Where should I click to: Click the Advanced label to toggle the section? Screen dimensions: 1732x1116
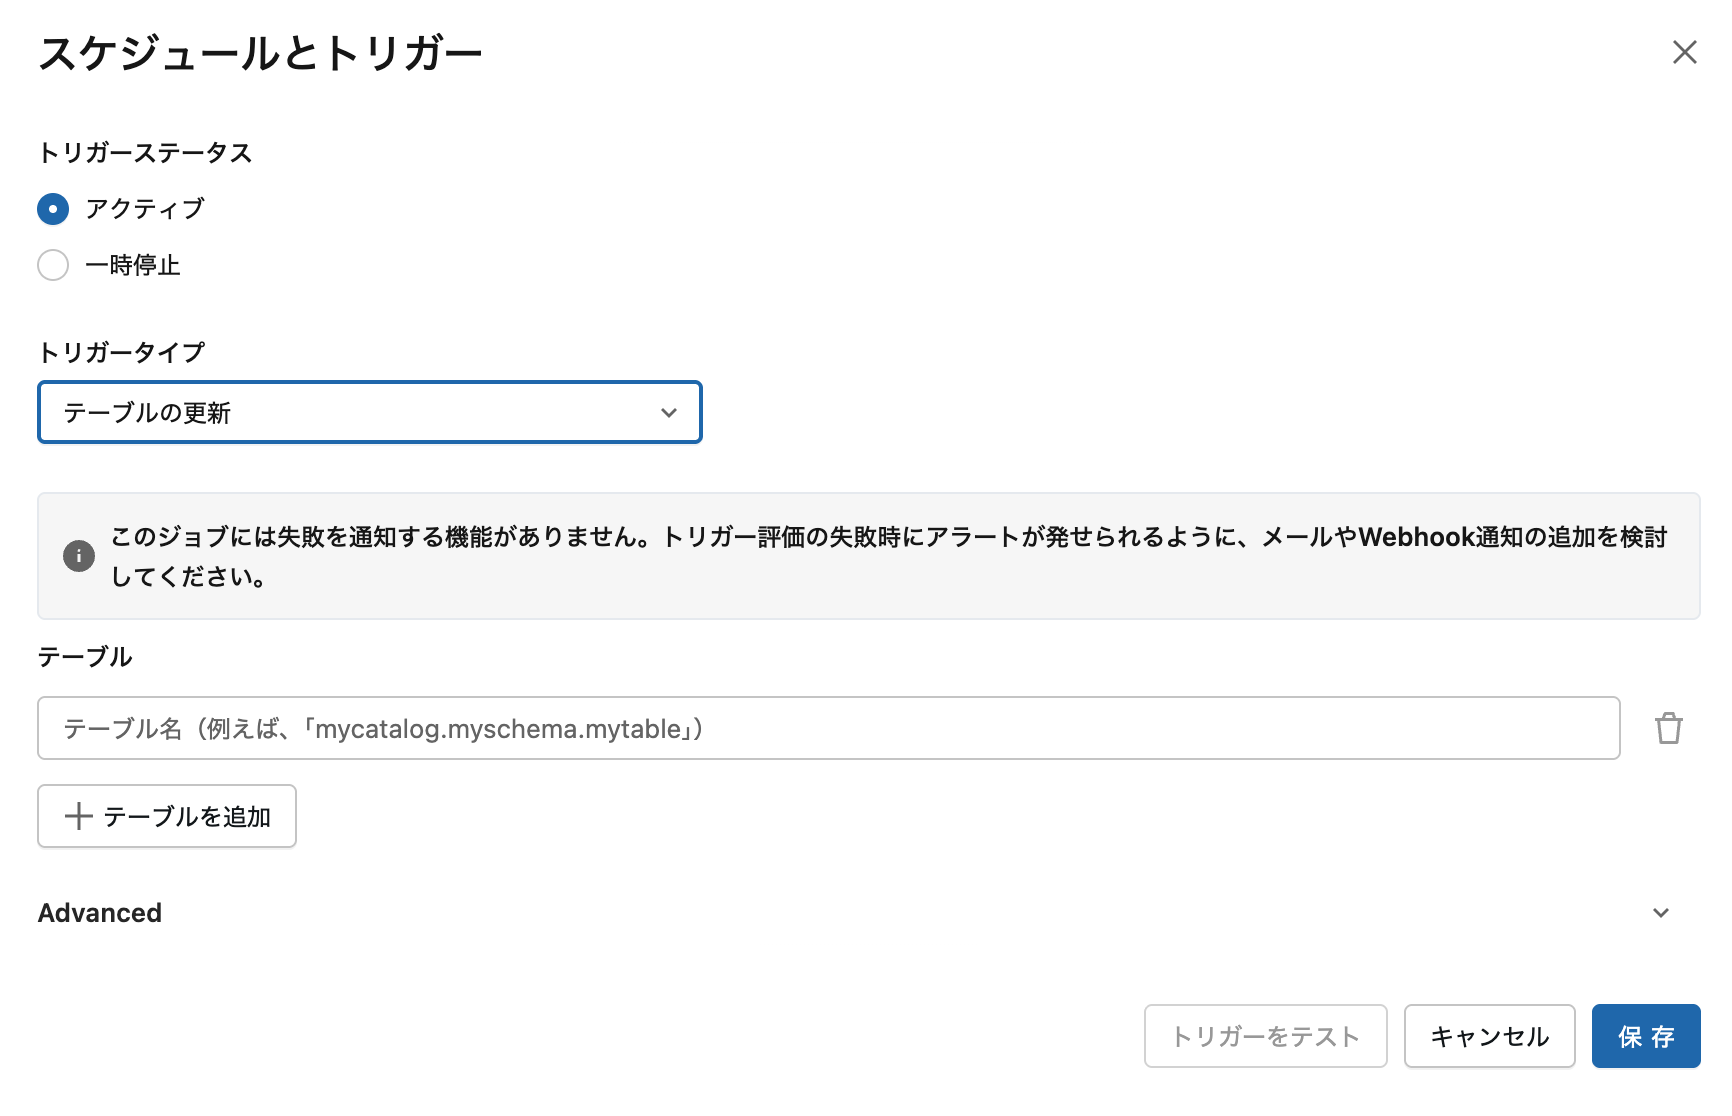99,912
